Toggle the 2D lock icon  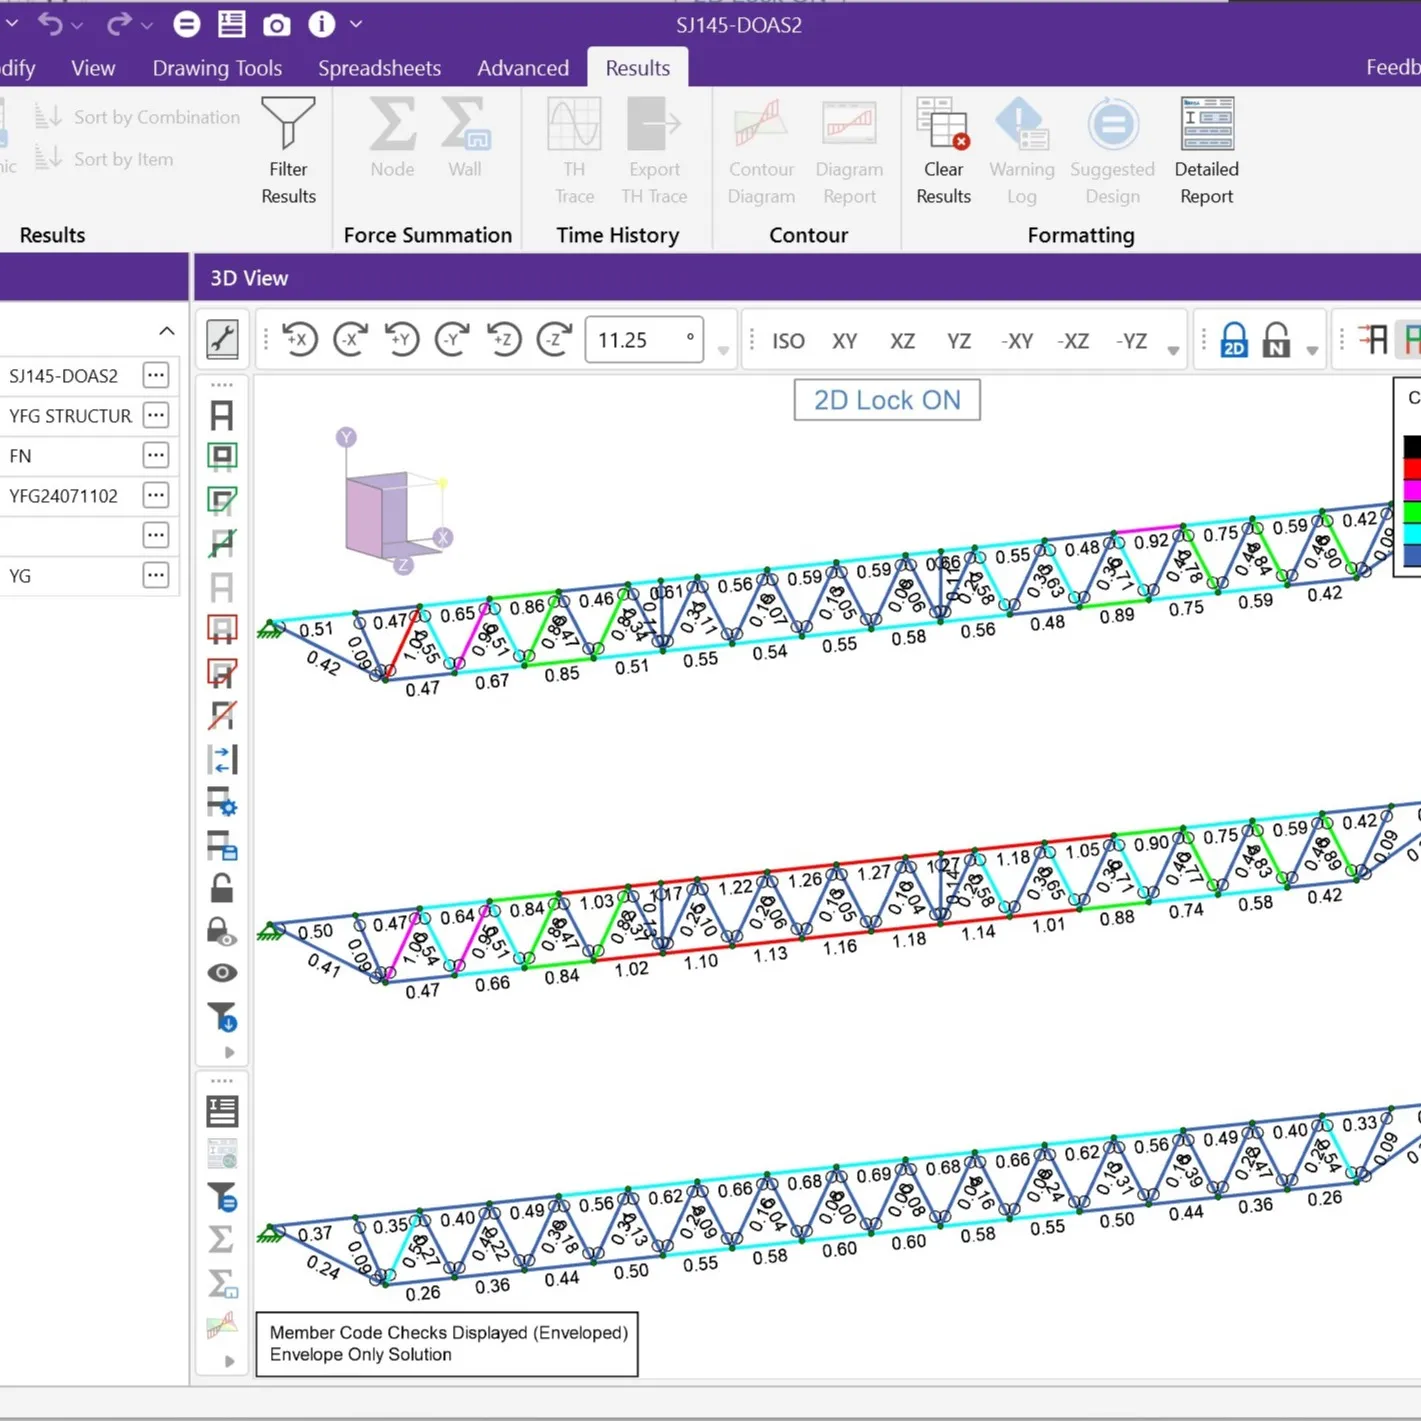[1234, 340]
